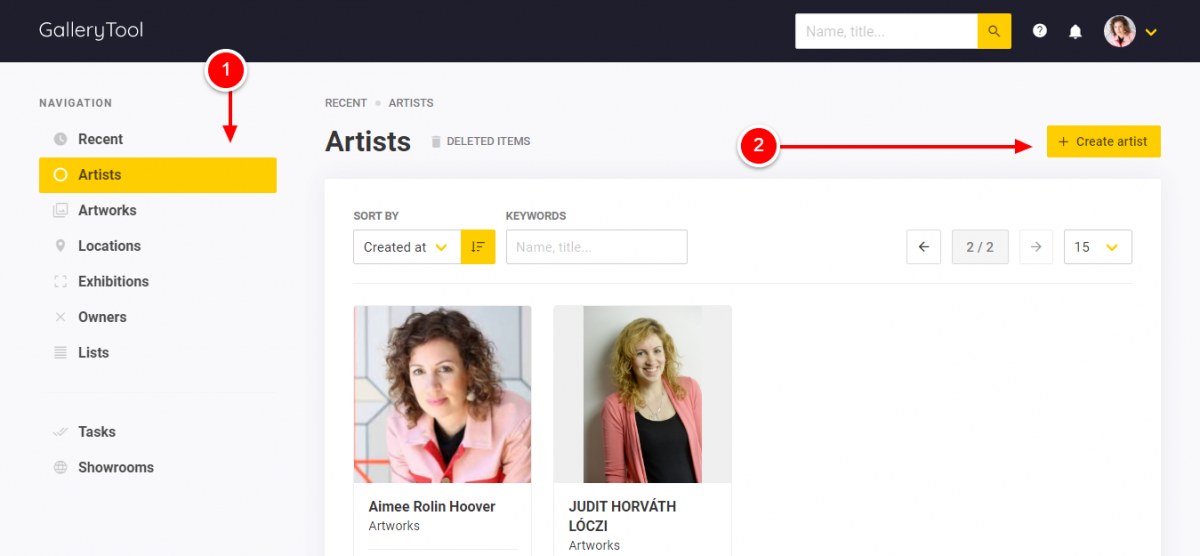Viewport: 1200px width, 556px height.
Task: Go to next page arrow
Action: point(1036,247)
